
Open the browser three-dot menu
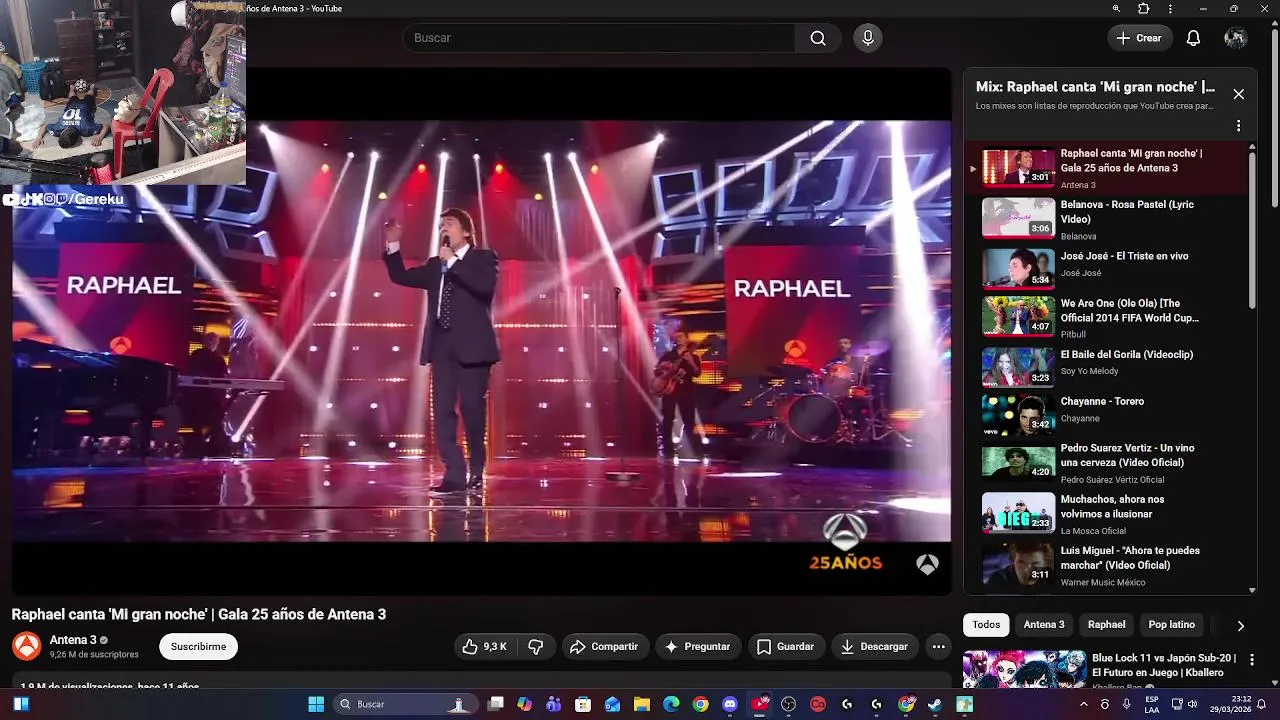coord(1170,8)
